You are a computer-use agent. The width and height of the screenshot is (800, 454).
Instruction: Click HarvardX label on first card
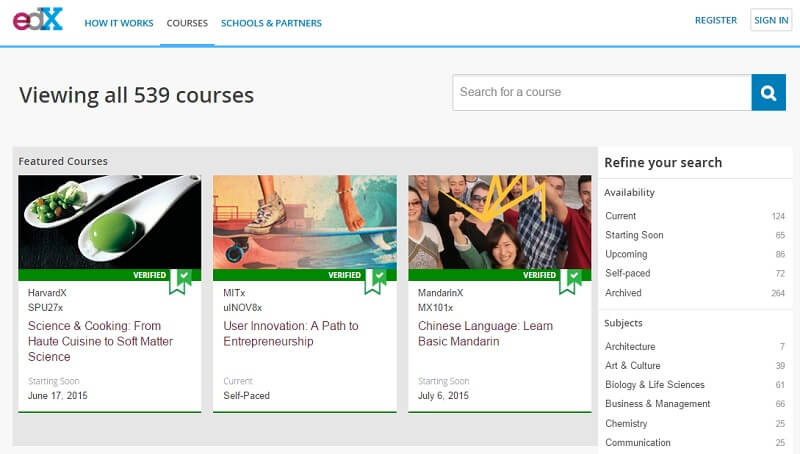coord(47,293)
